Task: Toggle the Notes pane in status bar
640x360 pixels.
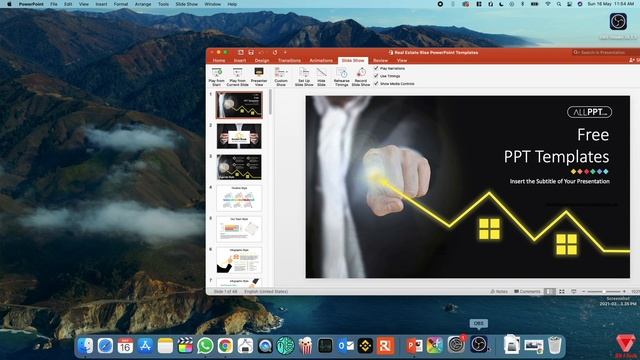Action: [499, 291]
